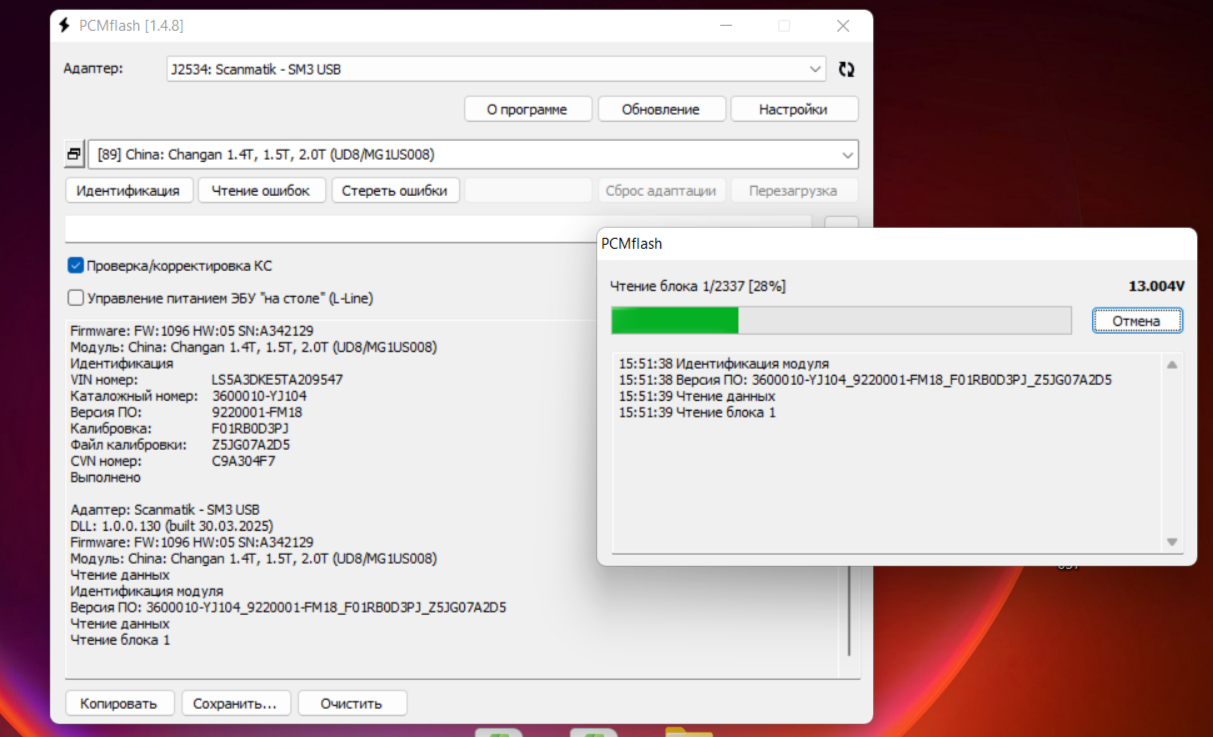Click calibration file value Z5JG07A2D5 in identification
This screenshot has width=1213, height=737.
(x=250, y=444)
